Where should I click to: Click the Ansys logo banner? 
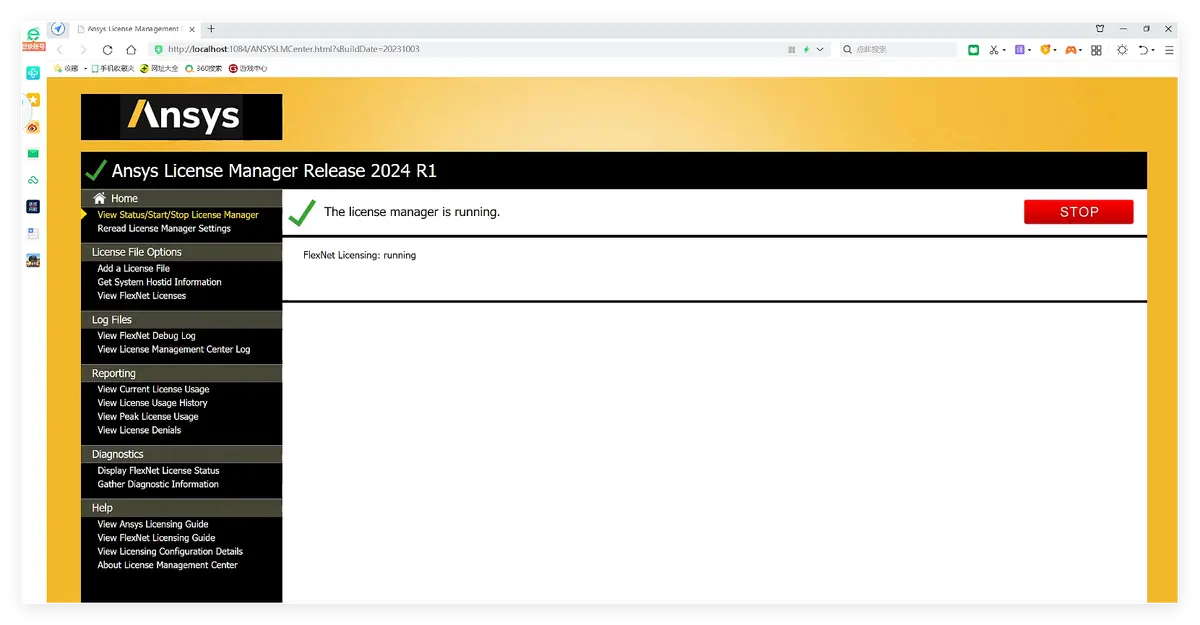[x=181, y=117]
